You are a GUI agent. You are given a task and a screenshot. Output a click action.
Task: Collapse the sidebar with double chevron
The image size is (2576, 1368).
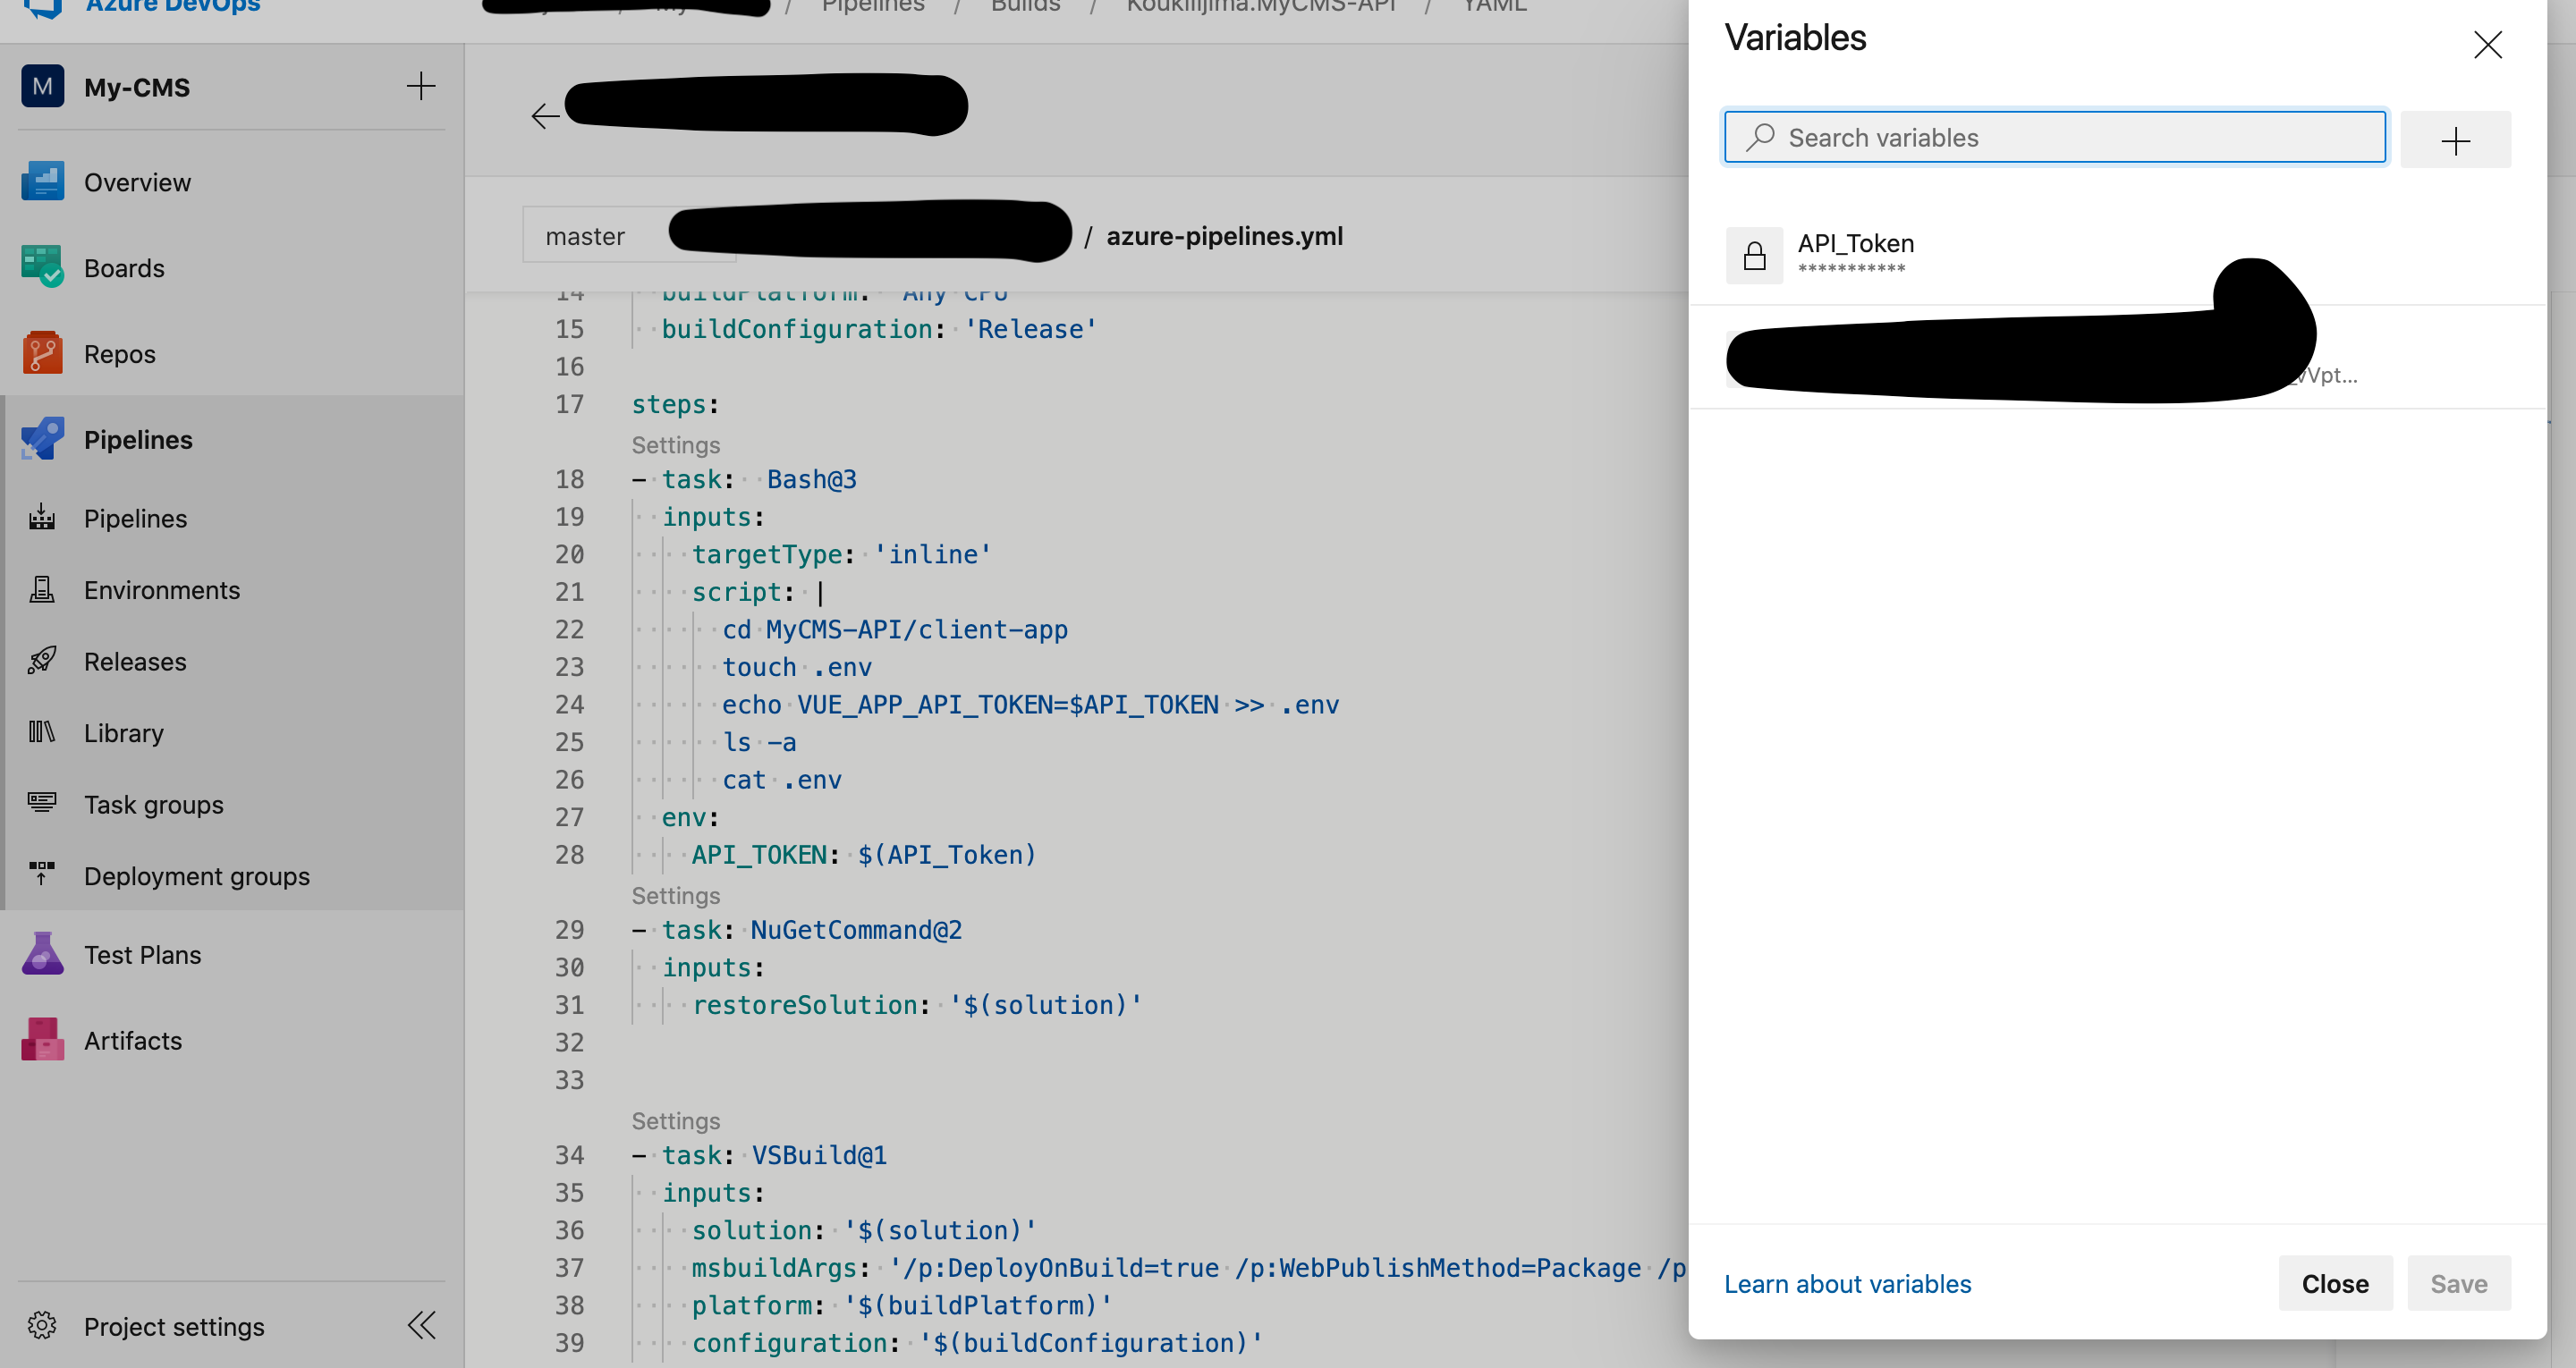coord(421,1326)
